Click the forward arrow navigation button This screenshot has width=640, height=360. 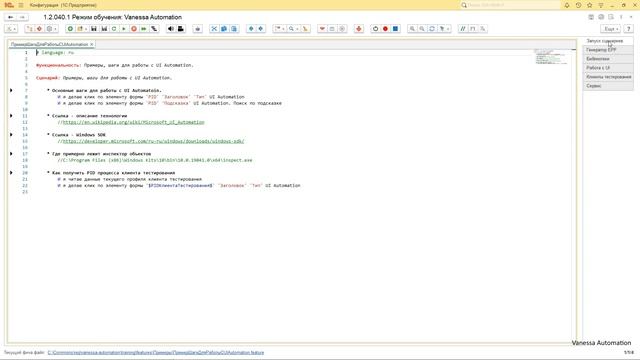click(x=22, y=17)
